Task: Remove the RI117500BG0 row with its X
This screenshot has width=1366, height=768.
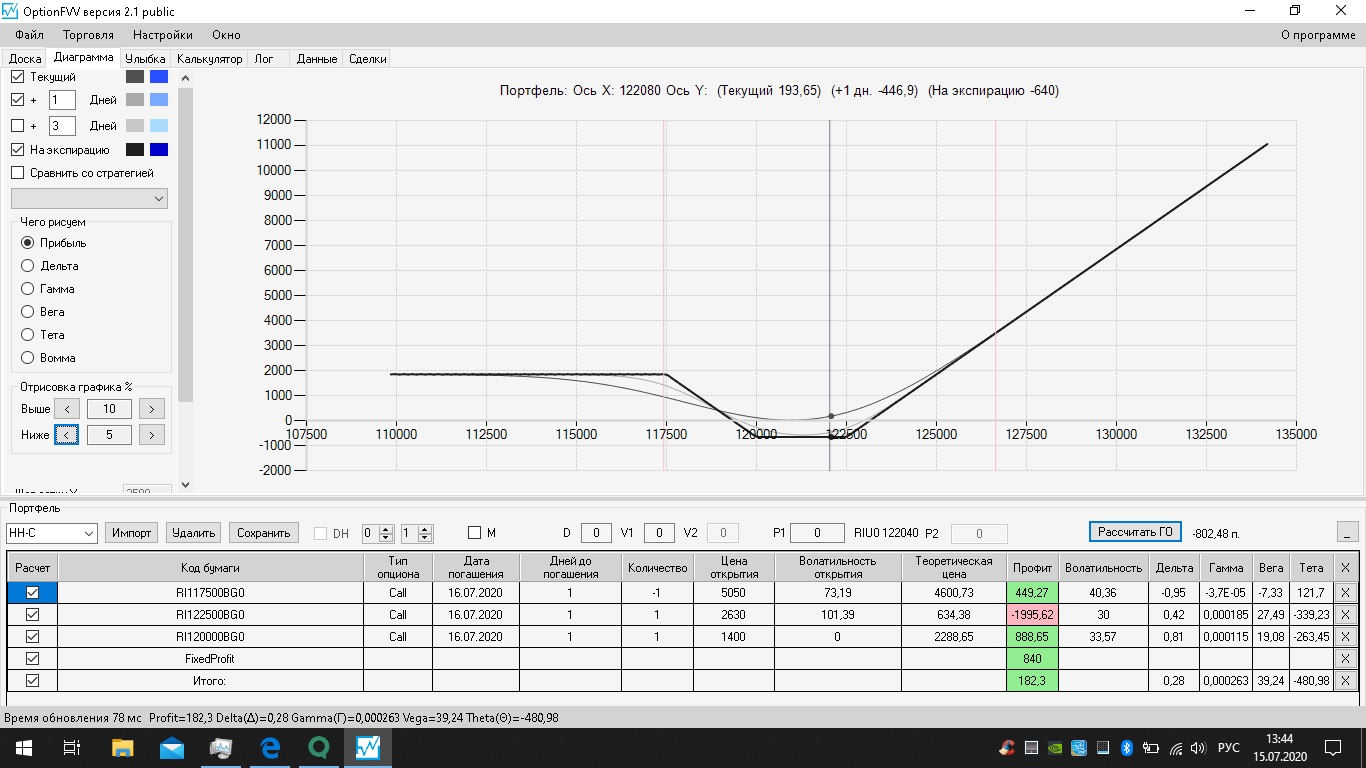Action: [x=1345, y=593]
